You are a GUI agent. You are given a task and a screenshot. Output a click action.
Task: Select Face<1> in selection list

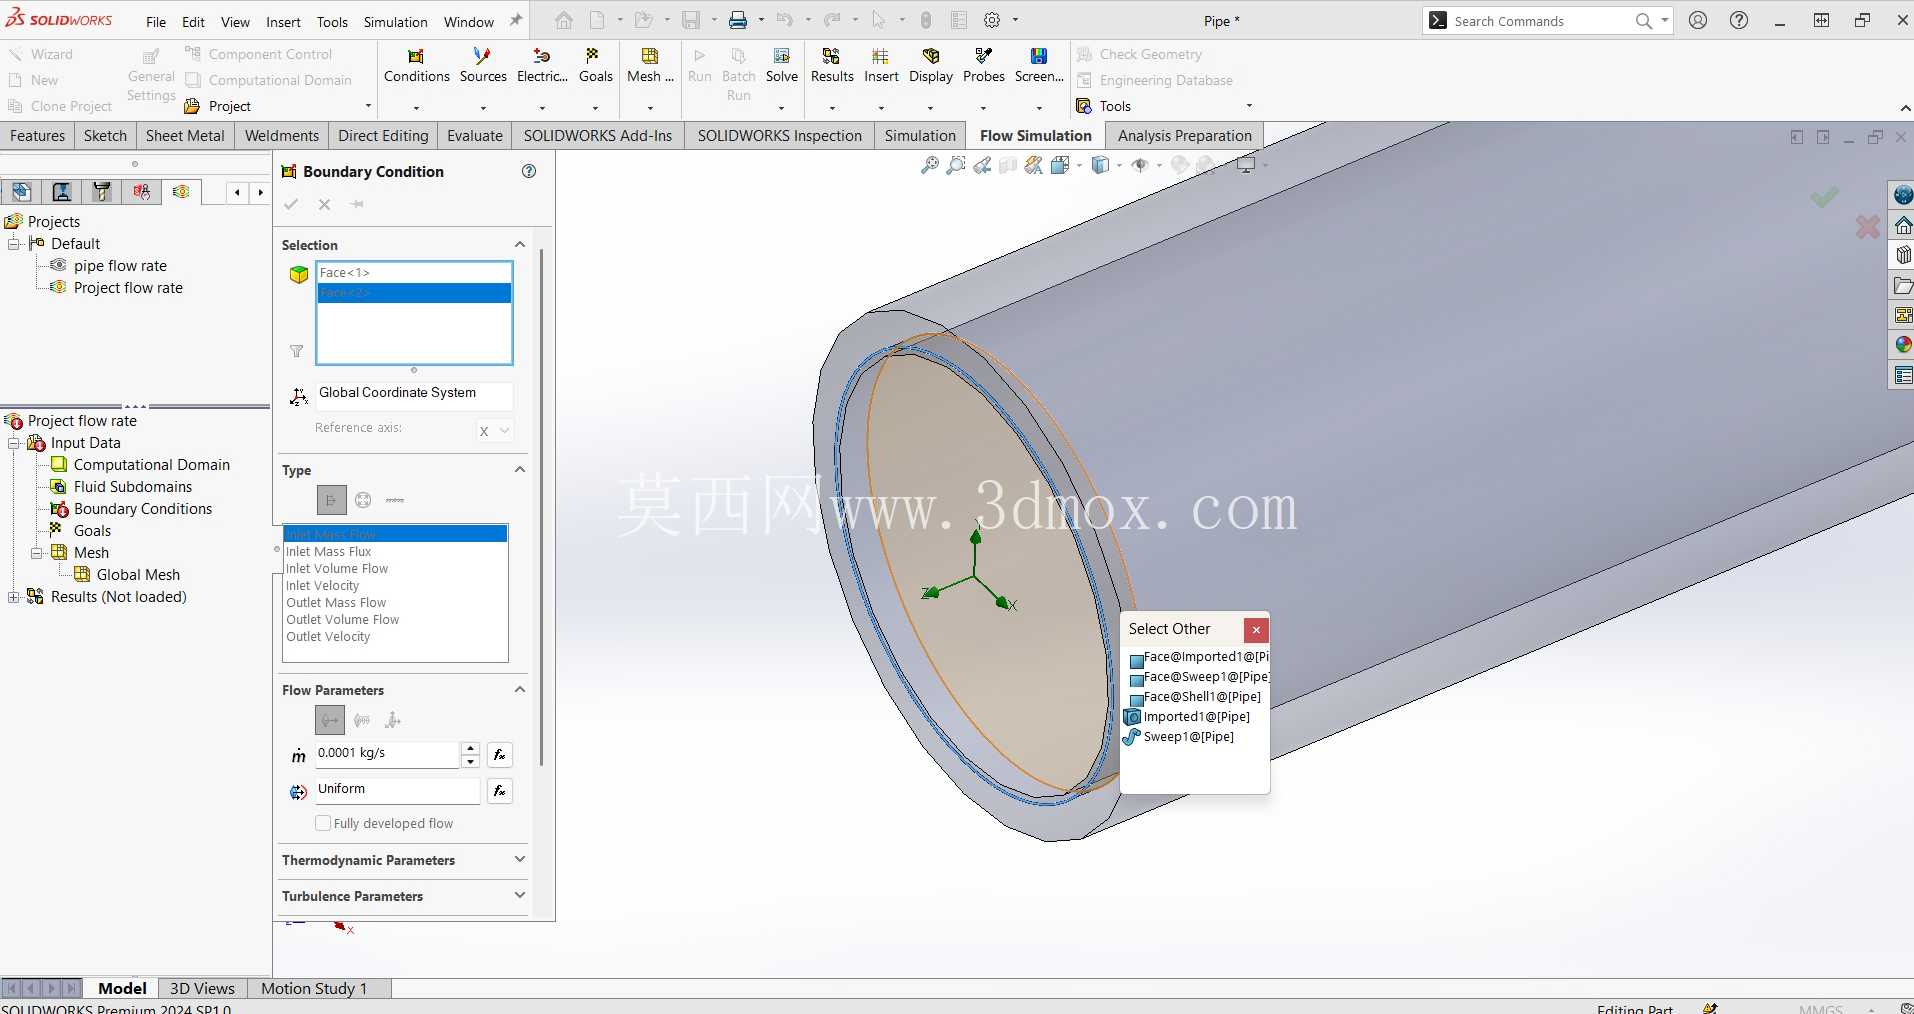[x=414, y=273]
